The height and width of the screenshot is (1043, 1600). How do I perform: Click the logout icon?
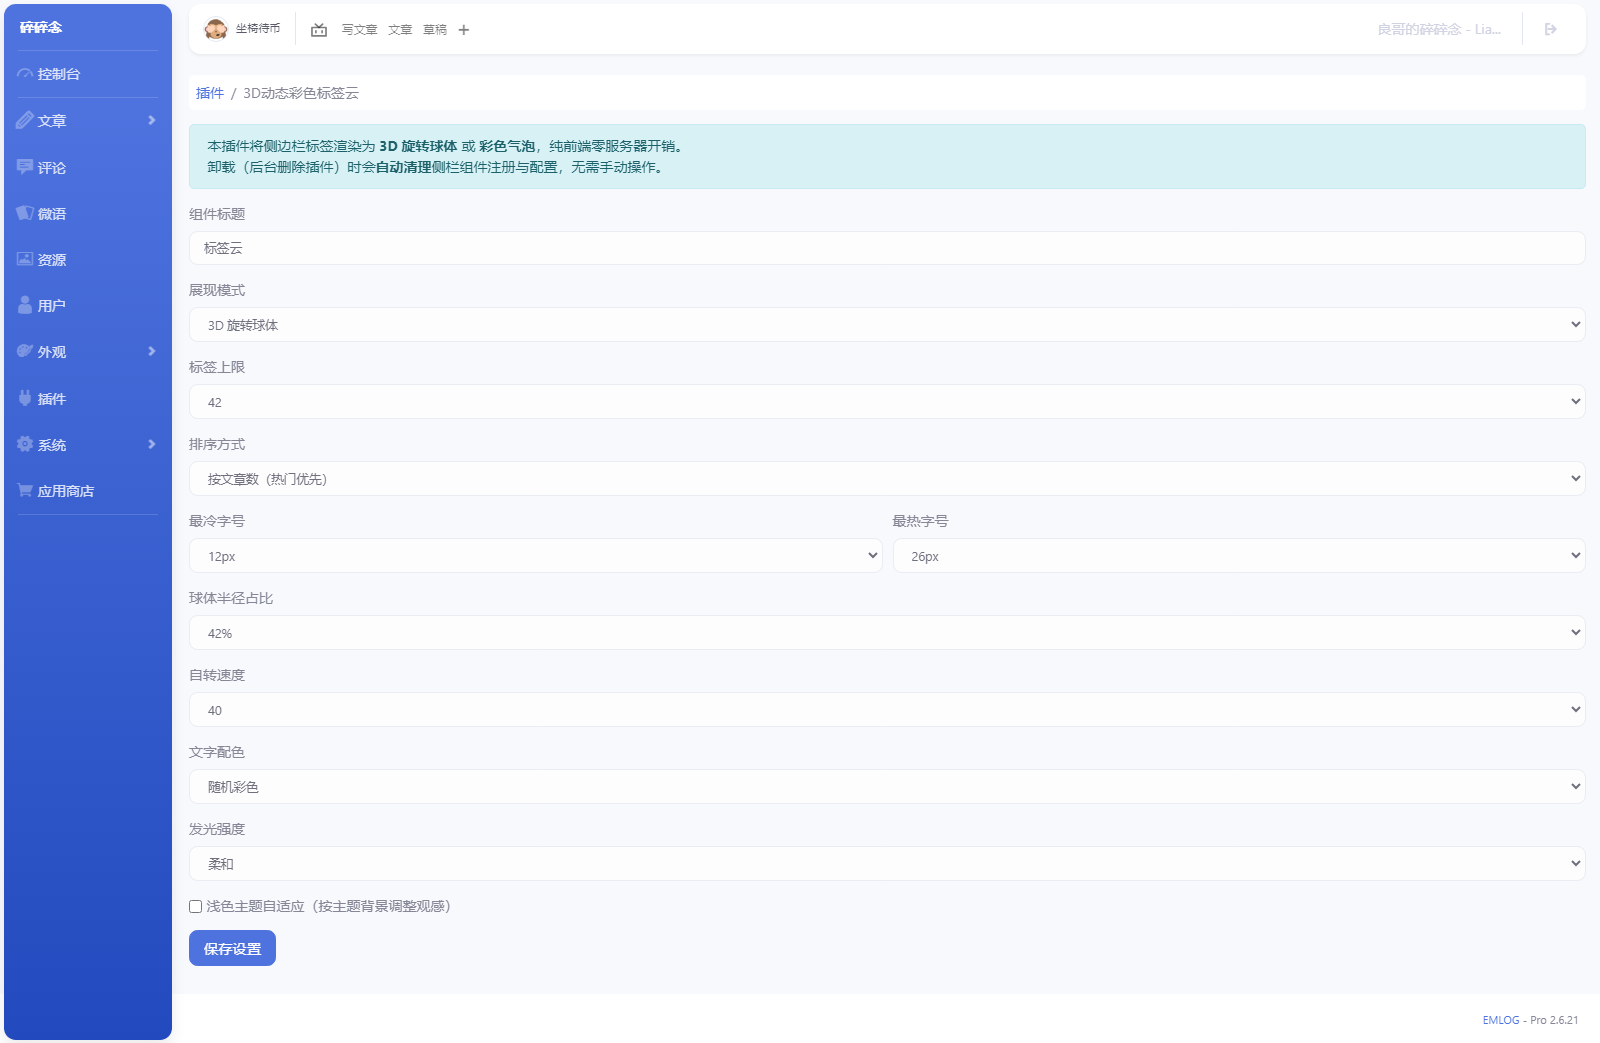click(x=1551, y=29)
